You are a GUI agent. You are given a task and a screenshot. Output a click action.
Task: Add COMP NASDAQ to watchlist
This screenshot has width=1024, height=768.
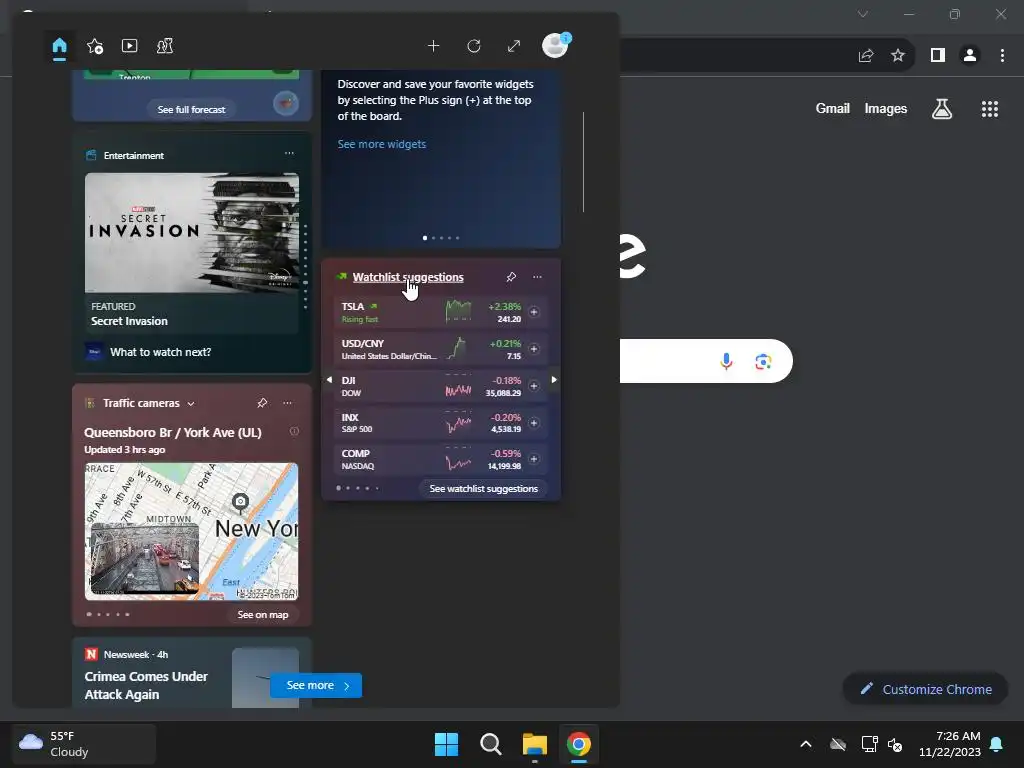tap(534, 459)
